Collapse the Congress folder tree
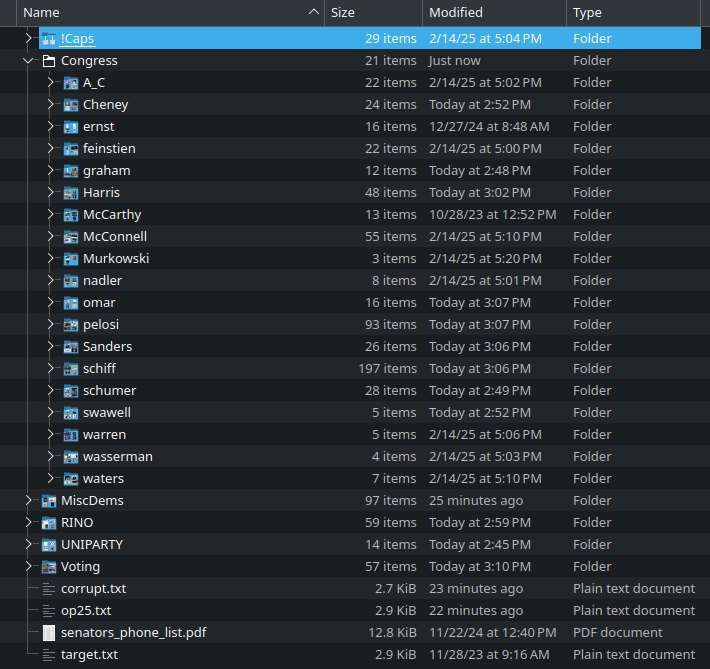The width and height of the screenshot is (710, 669). coord(29,61)
